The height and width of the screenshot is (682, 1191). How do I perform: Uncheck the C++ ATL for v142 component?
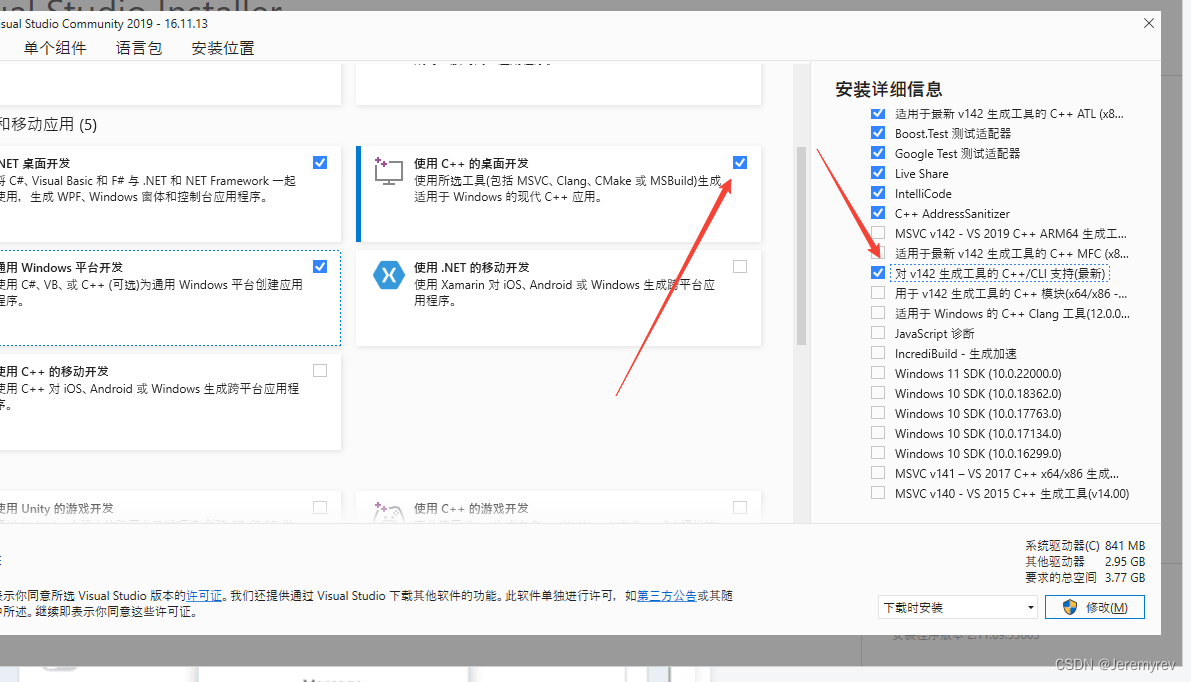tap(878, 113)
